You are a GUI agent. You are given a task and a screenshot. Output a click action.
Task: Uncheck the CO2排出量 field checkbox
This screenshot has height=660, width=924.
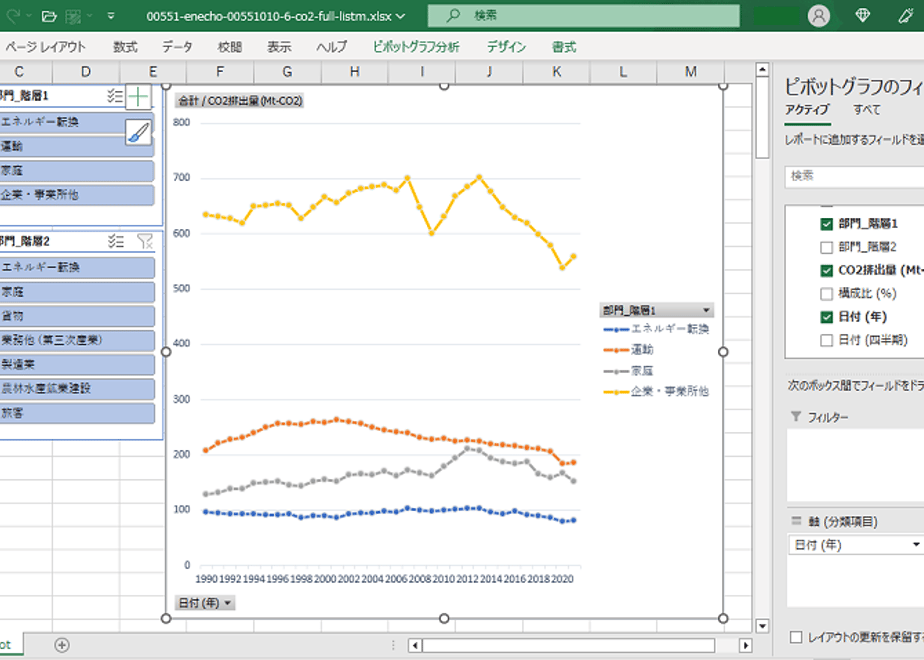point(826,270)
